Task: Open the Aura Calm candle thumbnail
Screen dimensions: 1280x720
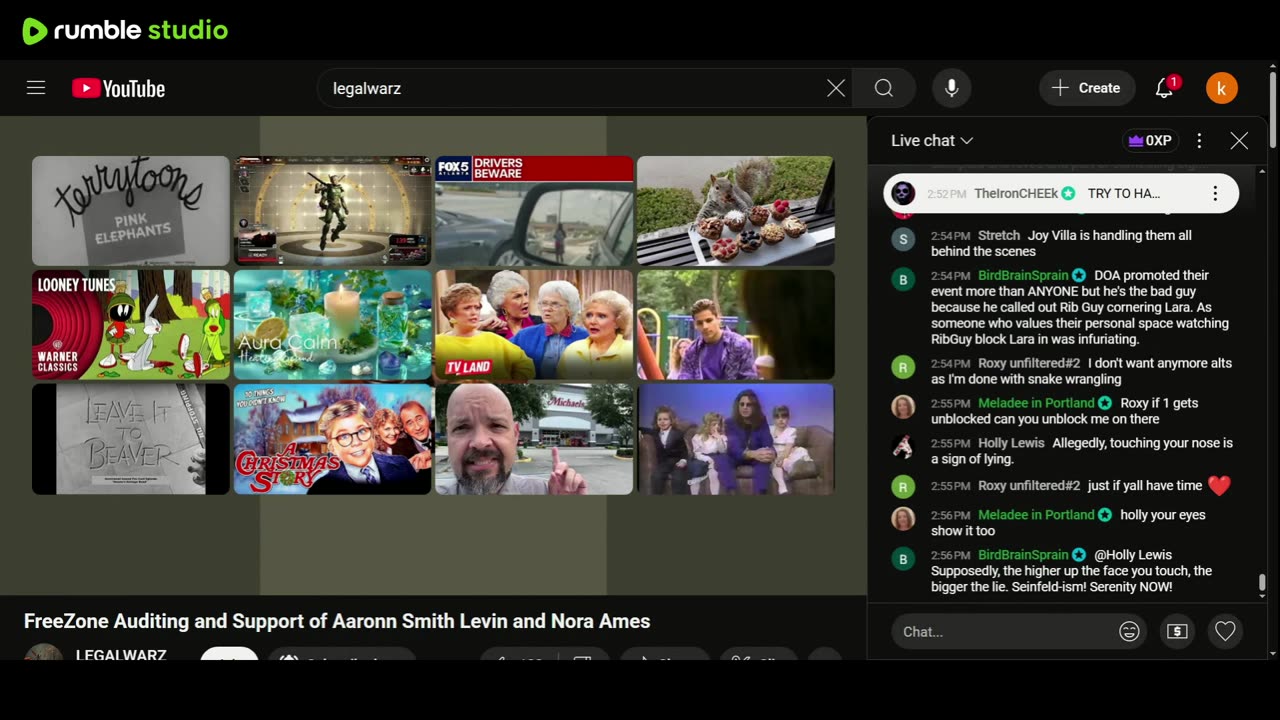Action: 333,325
